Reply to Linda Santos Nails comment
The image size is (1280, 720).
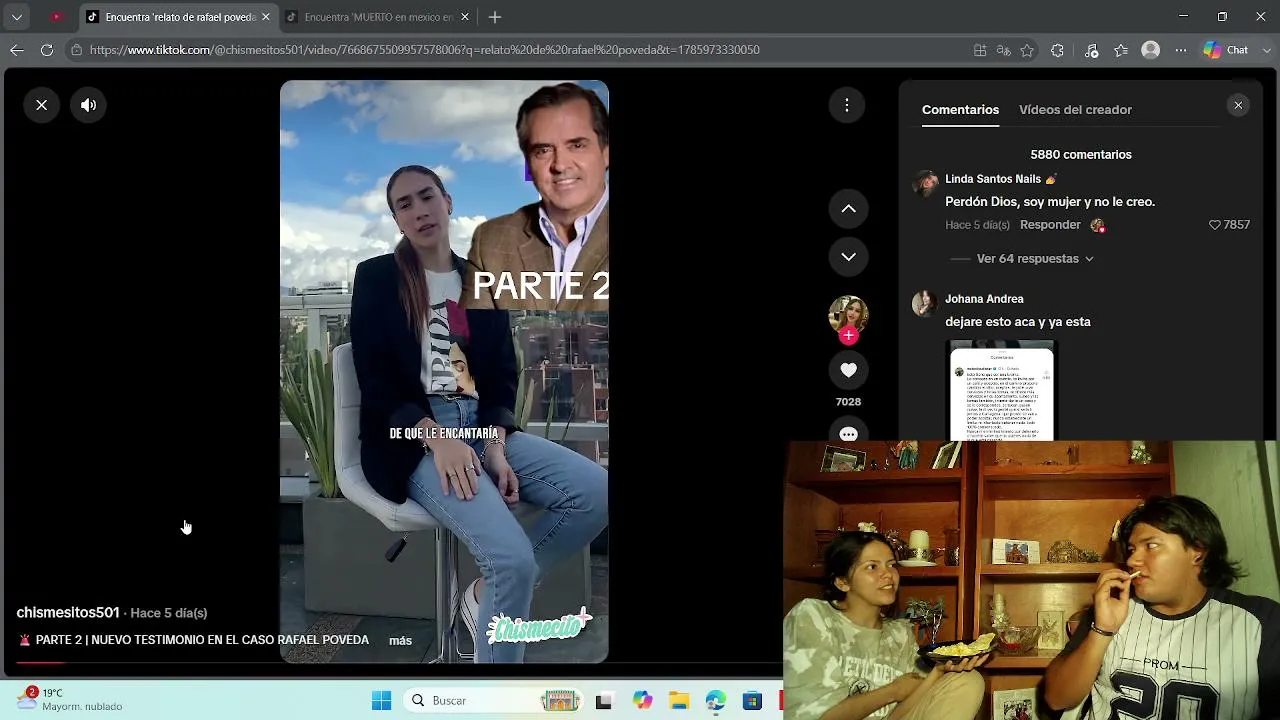pyautogui.click(x=1050, y=225)
